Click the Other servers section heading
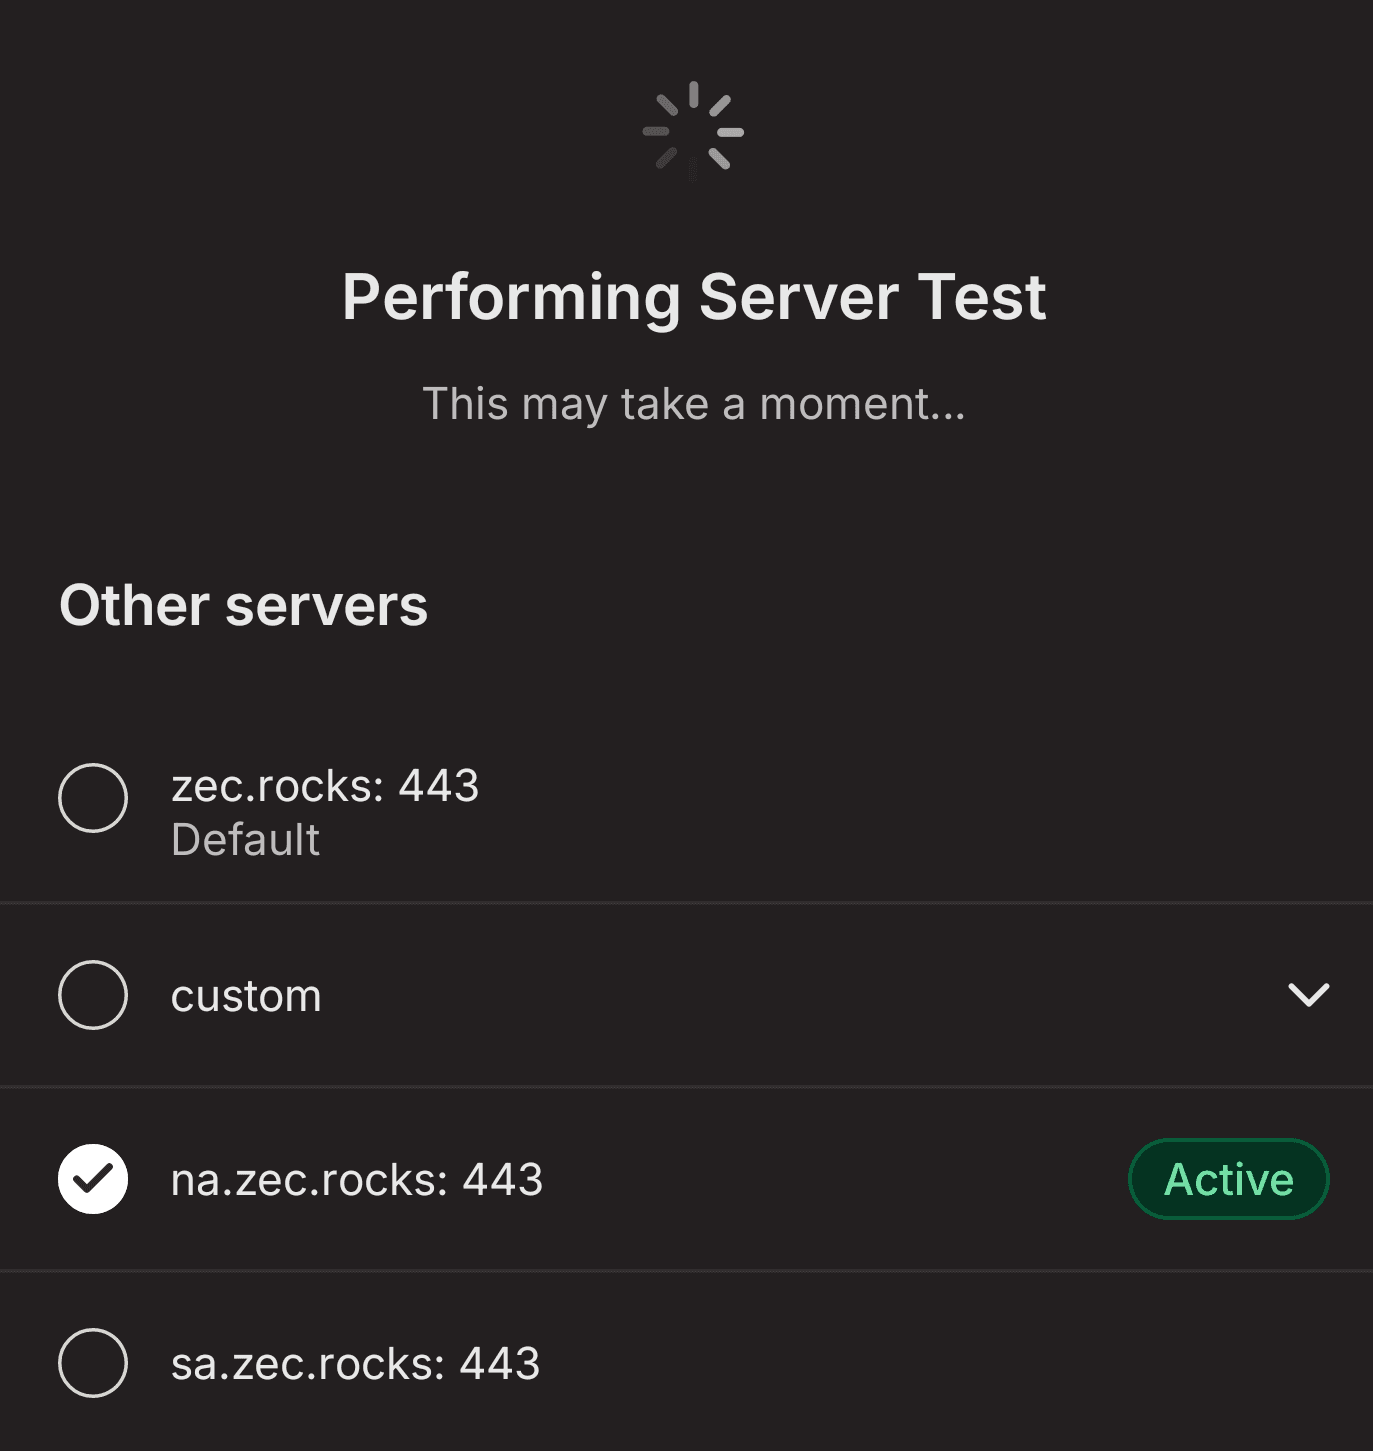 (x=243, y=606)
